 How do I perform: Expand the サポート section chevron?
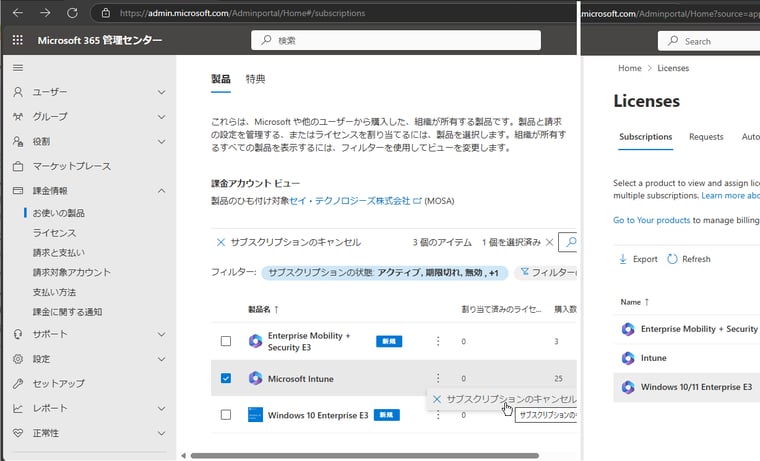[x=161, y=334]
